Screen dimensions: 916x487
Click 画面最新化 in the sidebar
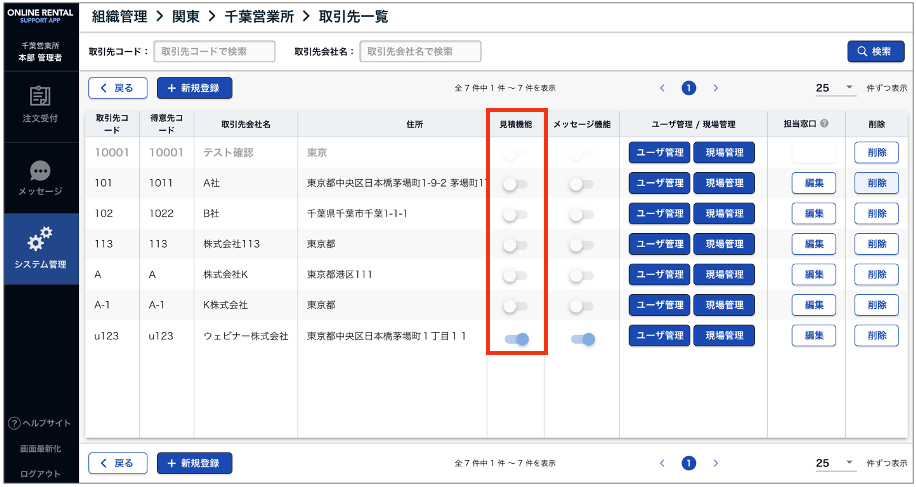[x=40, y=450]
